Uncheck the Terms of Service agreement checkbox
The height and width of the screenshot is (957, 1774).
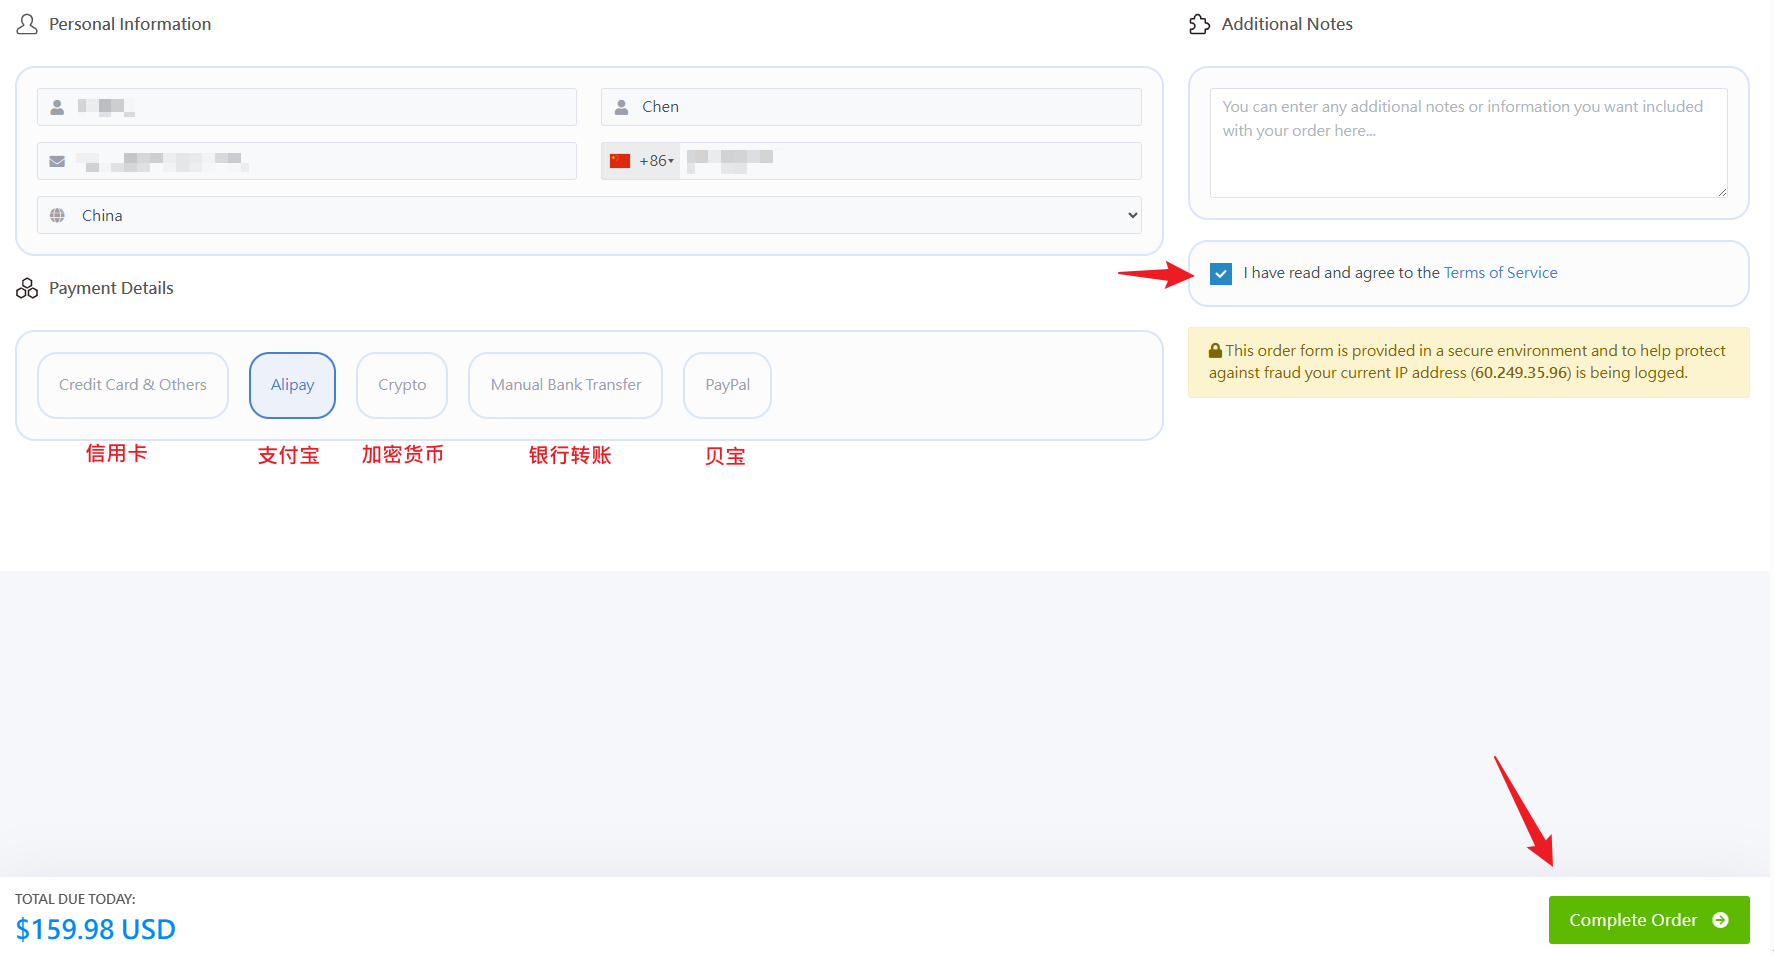[x=1220, y=274]
